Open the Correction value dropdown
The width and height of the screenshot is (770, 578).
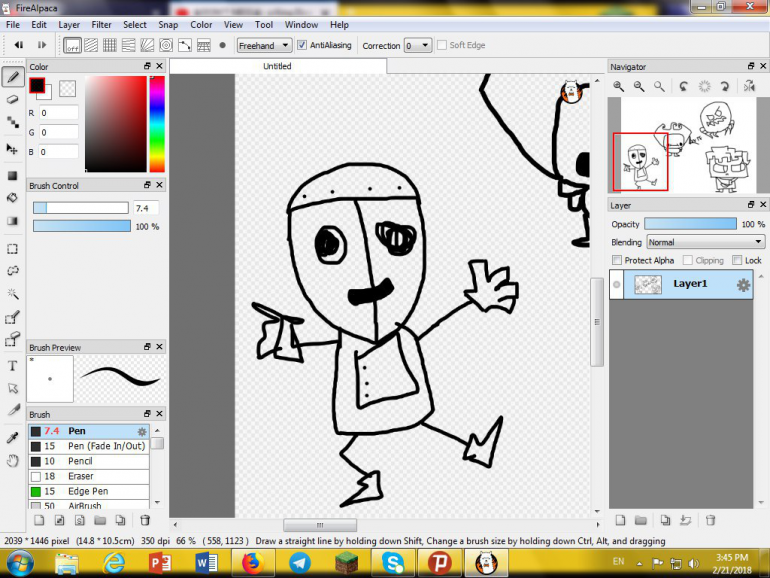[x=418, y=45]
